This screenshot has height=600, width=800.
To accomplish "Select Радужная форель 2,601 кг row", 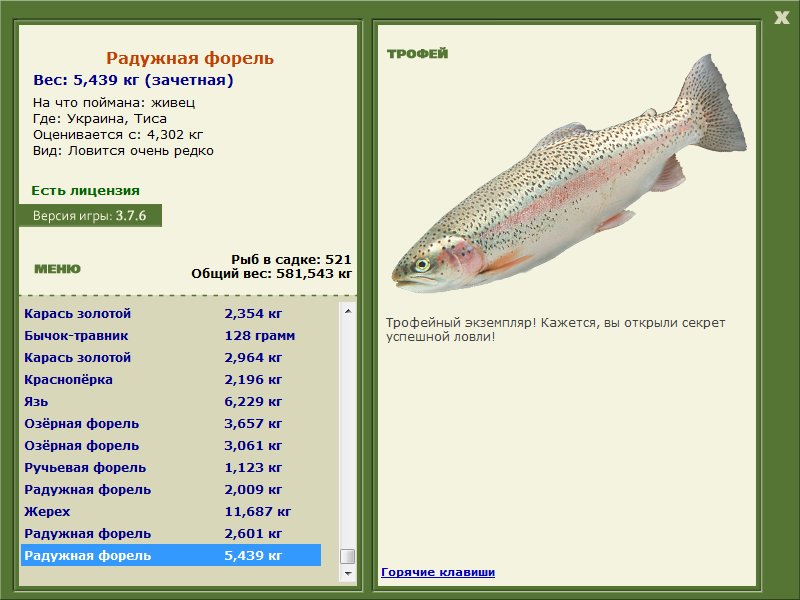I will click(171, 533).
